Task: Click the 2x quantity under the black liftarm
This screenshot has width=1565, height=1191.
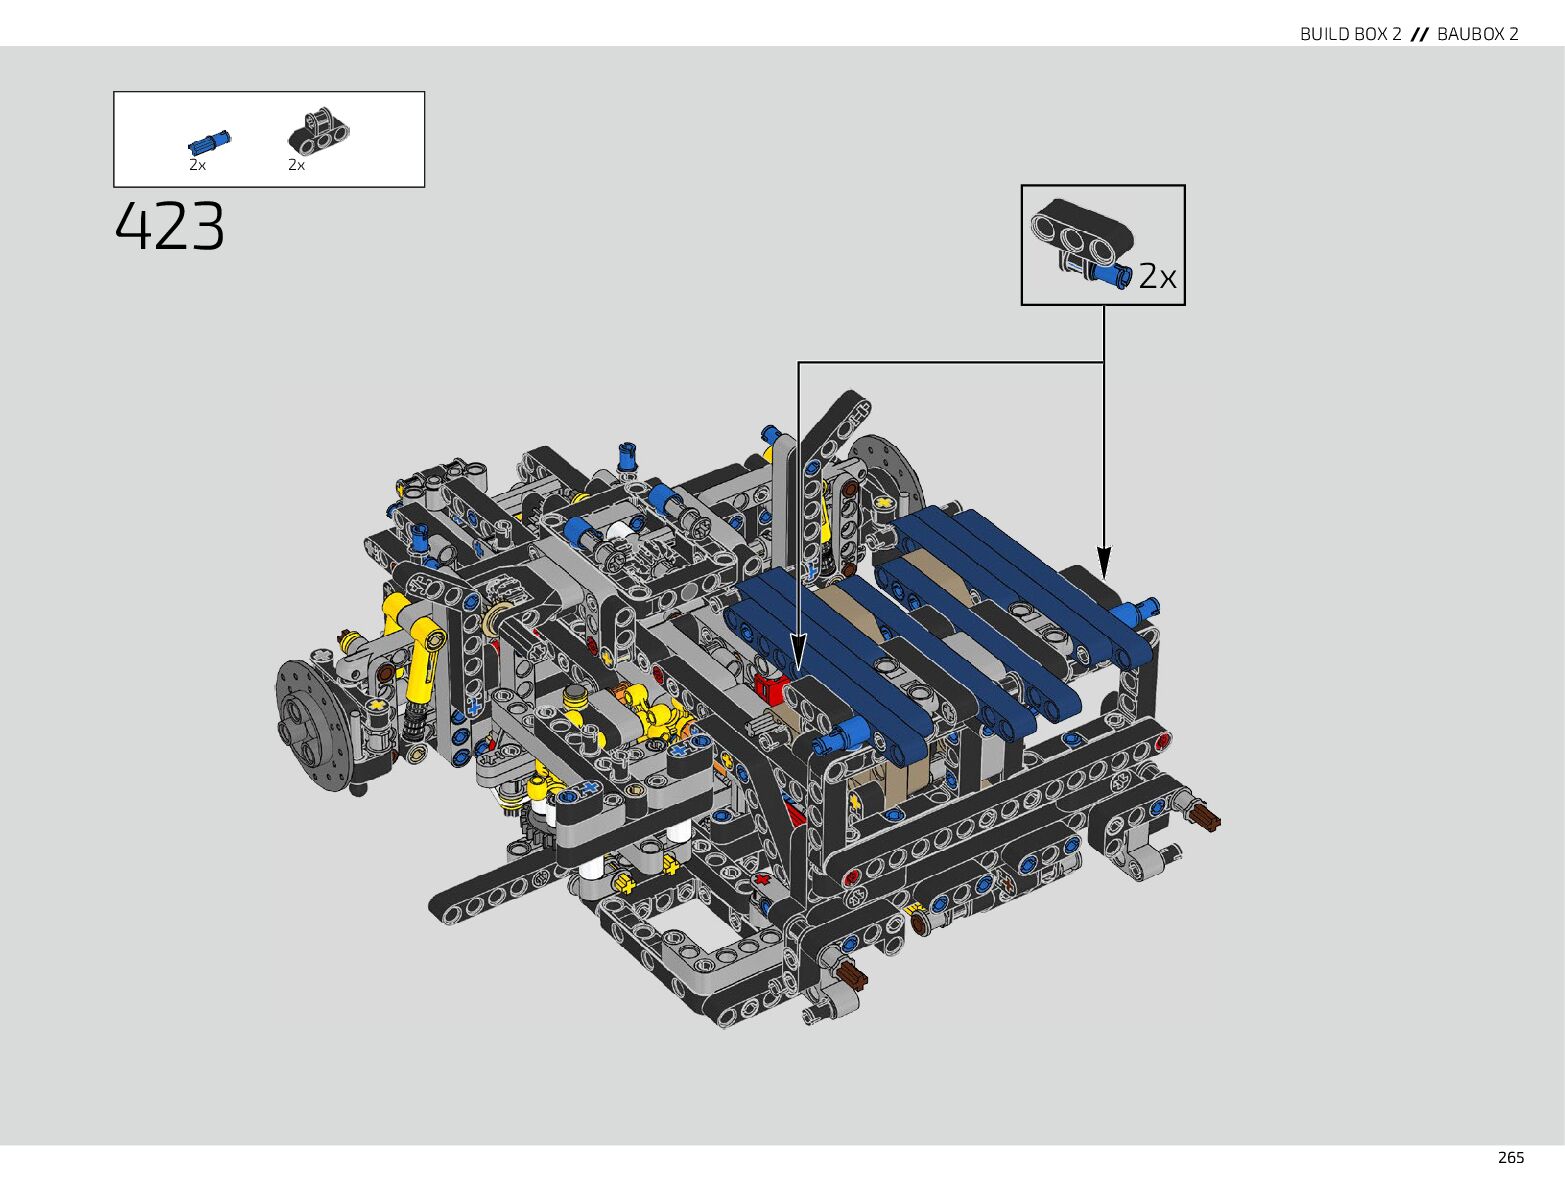Action: coord(296,166)
